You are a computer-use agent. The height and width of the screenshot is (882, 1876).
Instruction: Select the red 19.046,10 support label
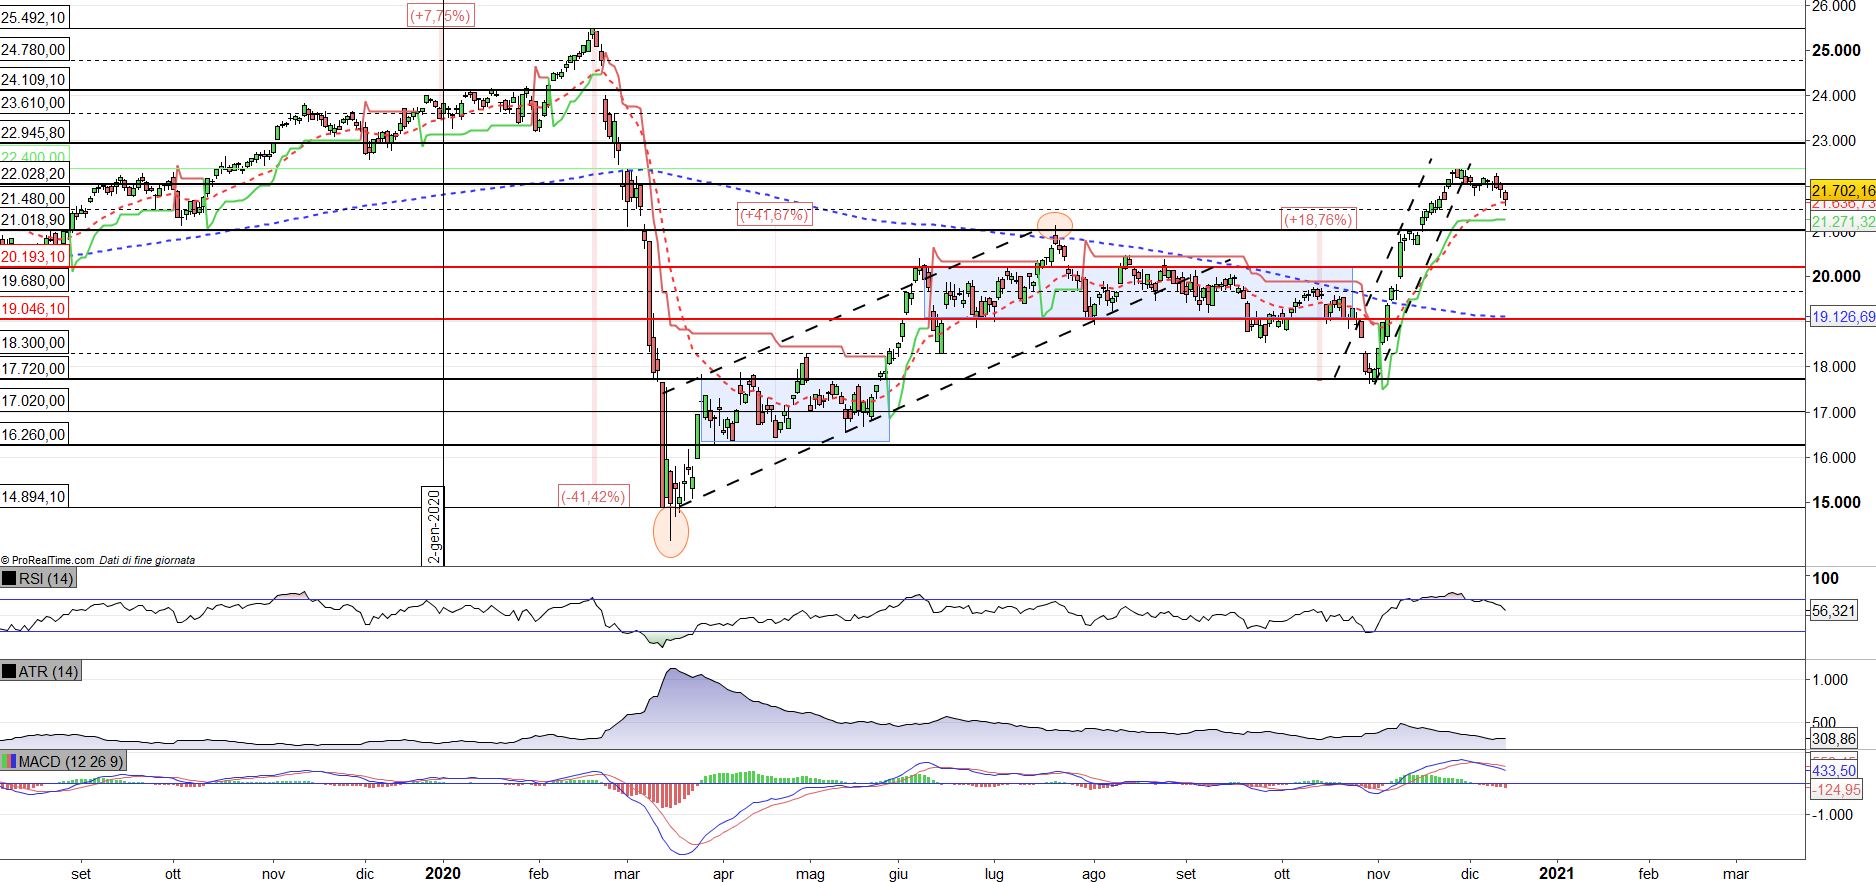tap(33, 310)
